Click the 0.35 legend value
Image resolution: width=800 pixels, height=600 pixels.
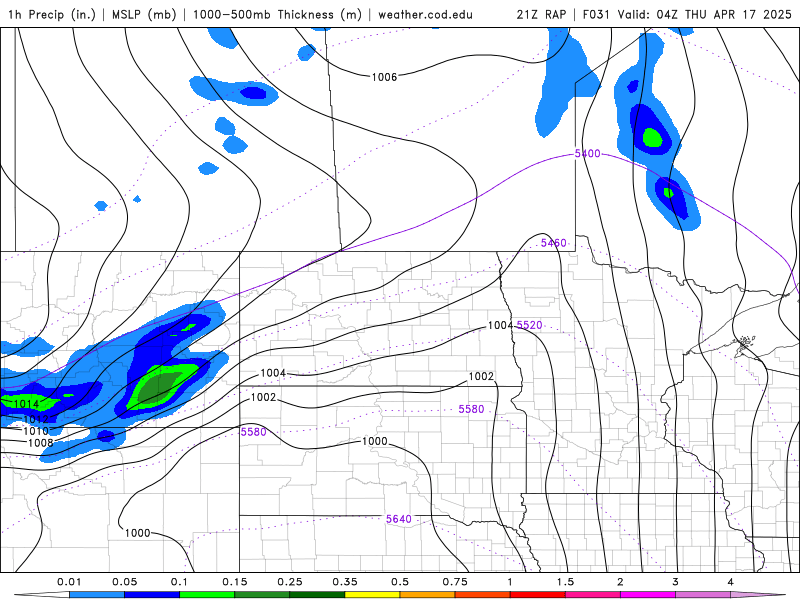pyautogui.click(x=345, y=582)
